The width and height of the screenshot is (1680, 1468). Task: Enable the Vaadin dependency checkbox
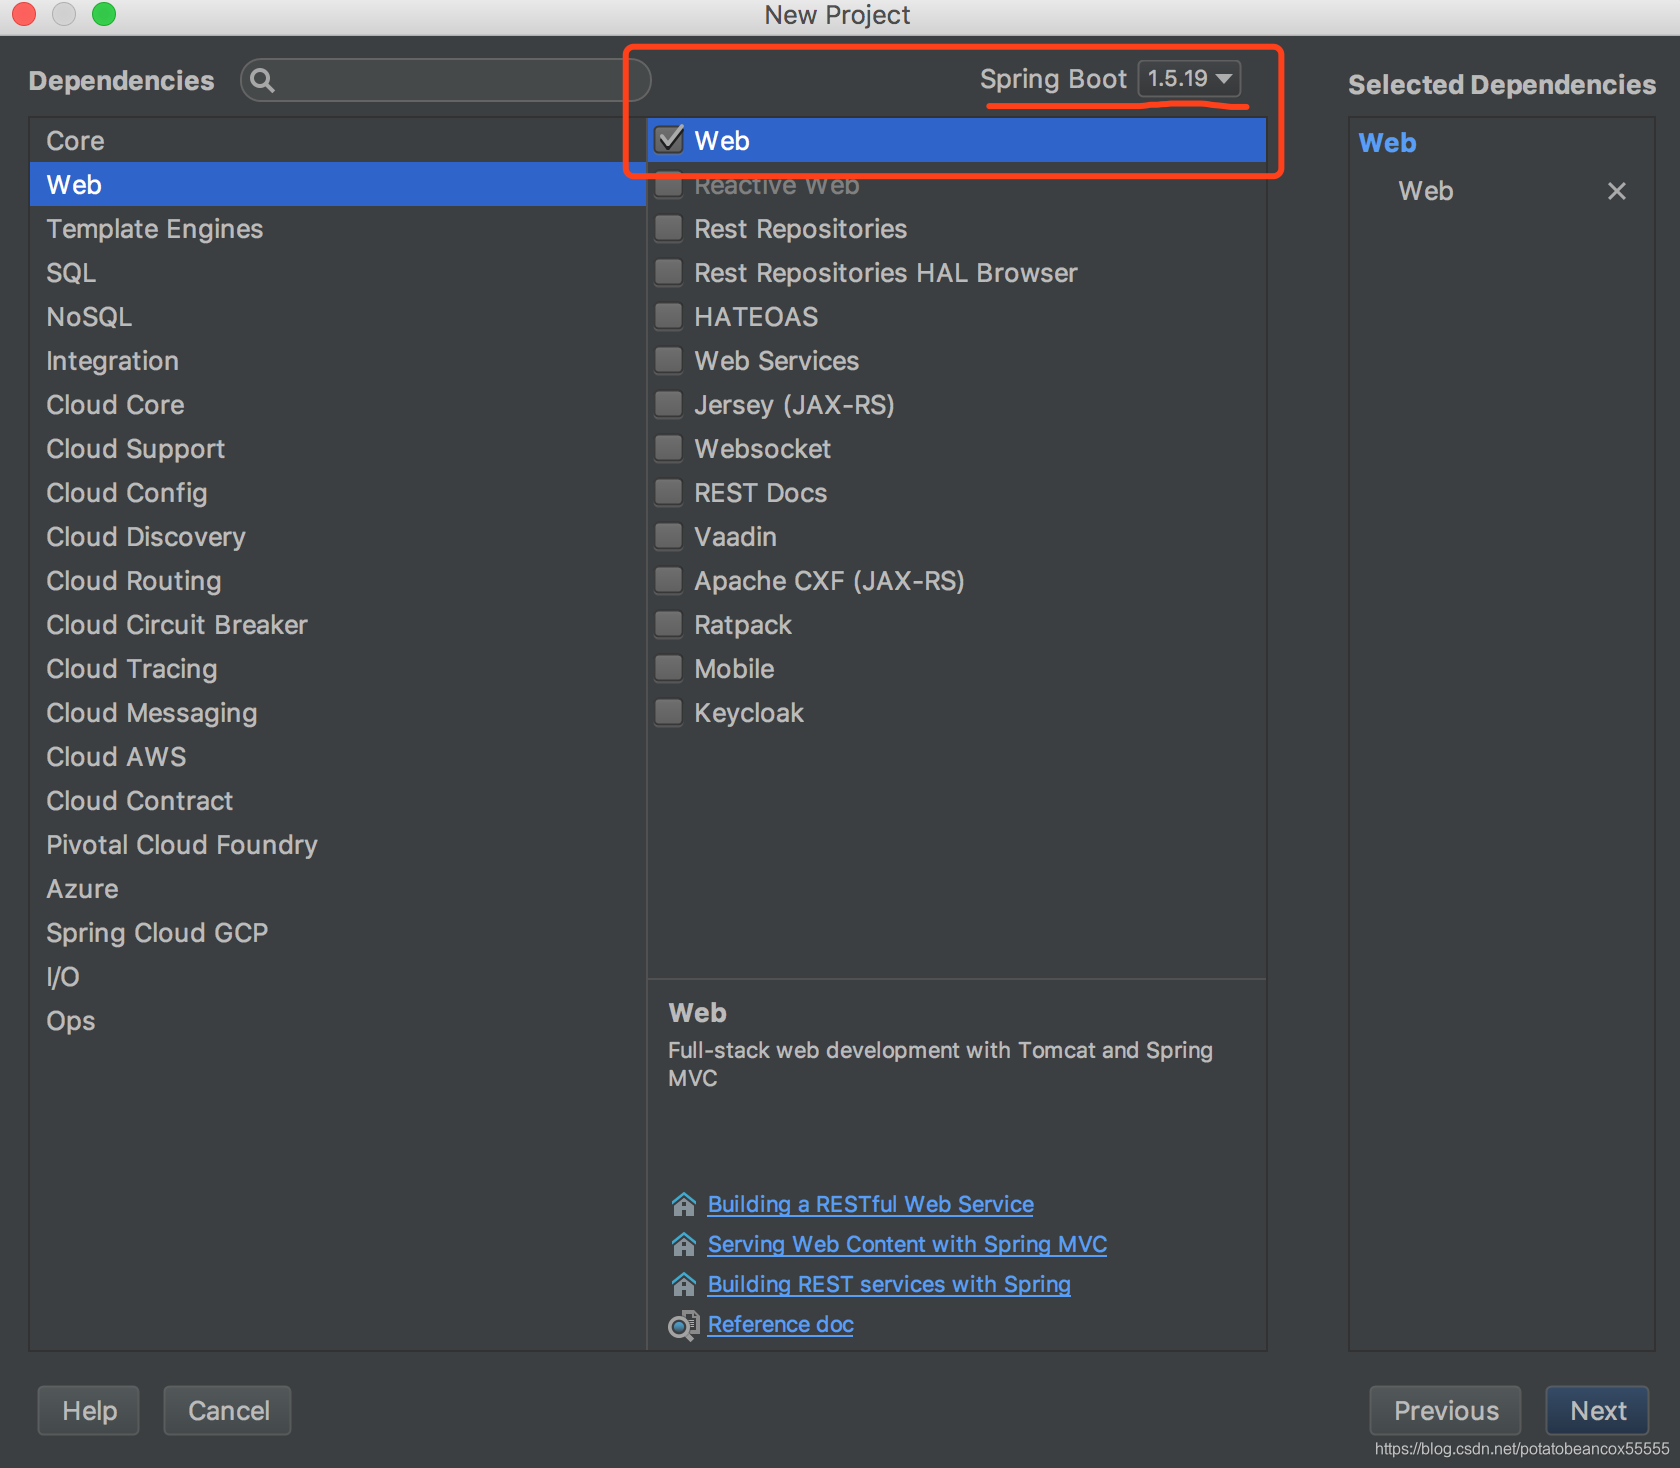click(669, 536)
